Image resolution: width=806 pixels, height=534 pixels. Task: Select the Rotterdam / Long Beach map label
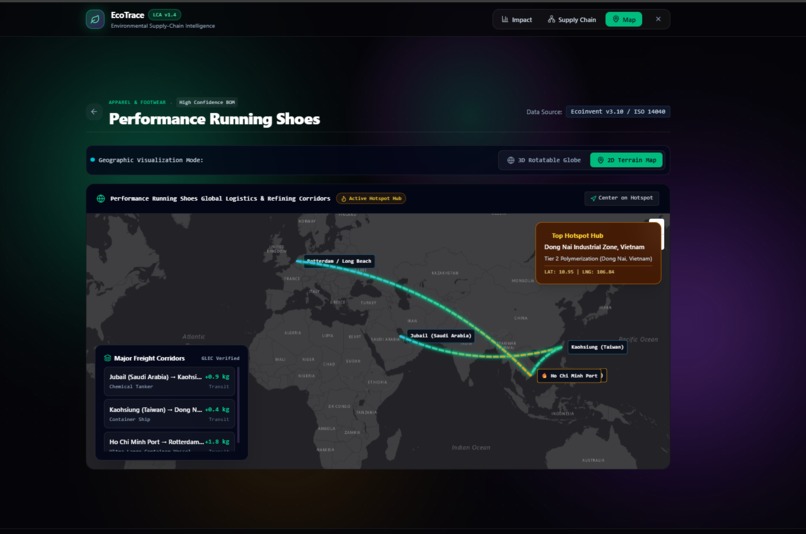point(339,261)
